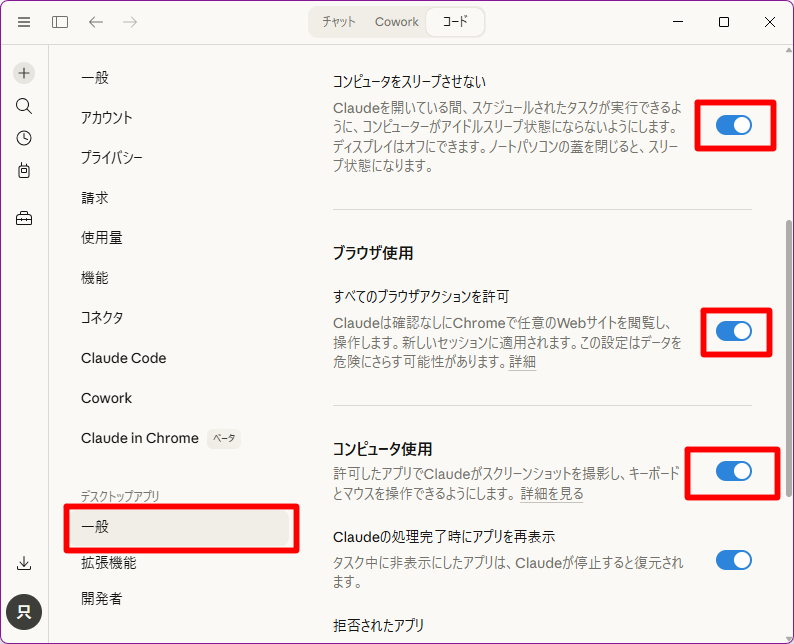Open the user avatar profile button

click(24, 612)
